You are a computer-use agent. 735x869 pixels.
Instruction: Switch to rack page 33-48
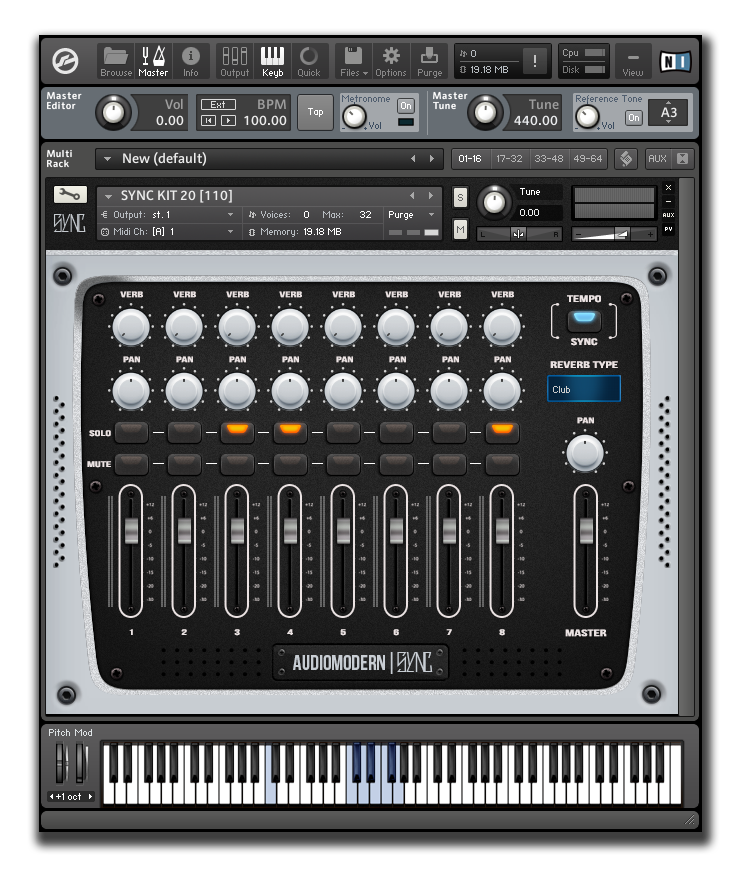[x=548, y=159]
